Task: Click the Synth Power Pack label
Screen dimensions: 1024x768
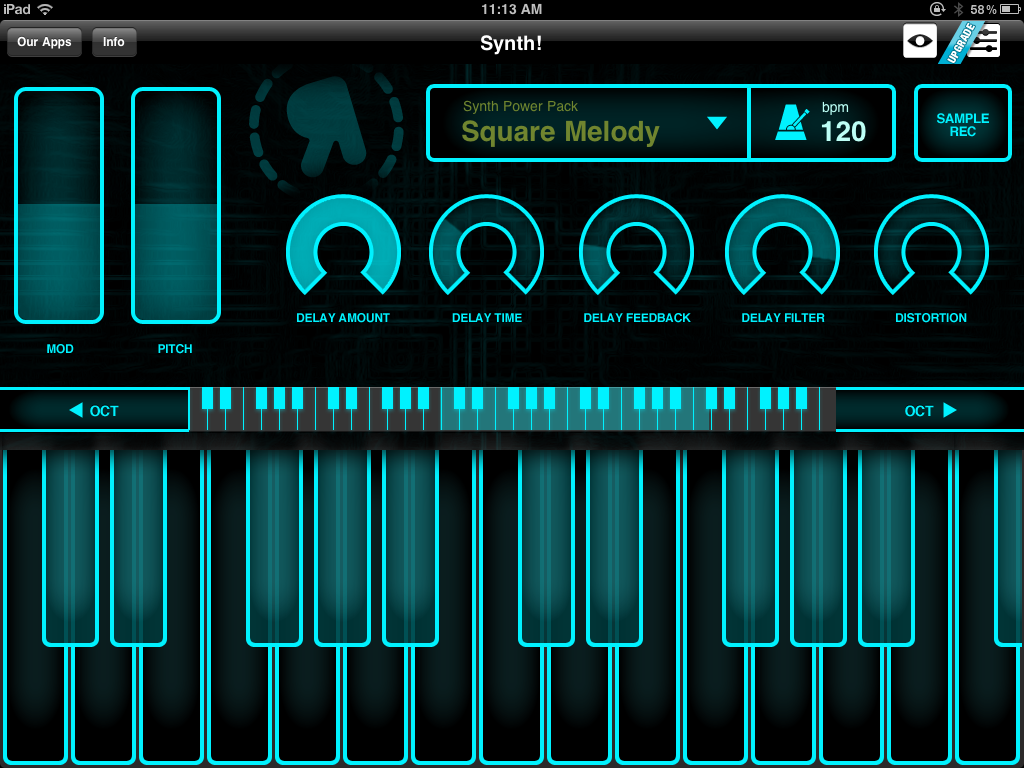Action: pos(520,106)
